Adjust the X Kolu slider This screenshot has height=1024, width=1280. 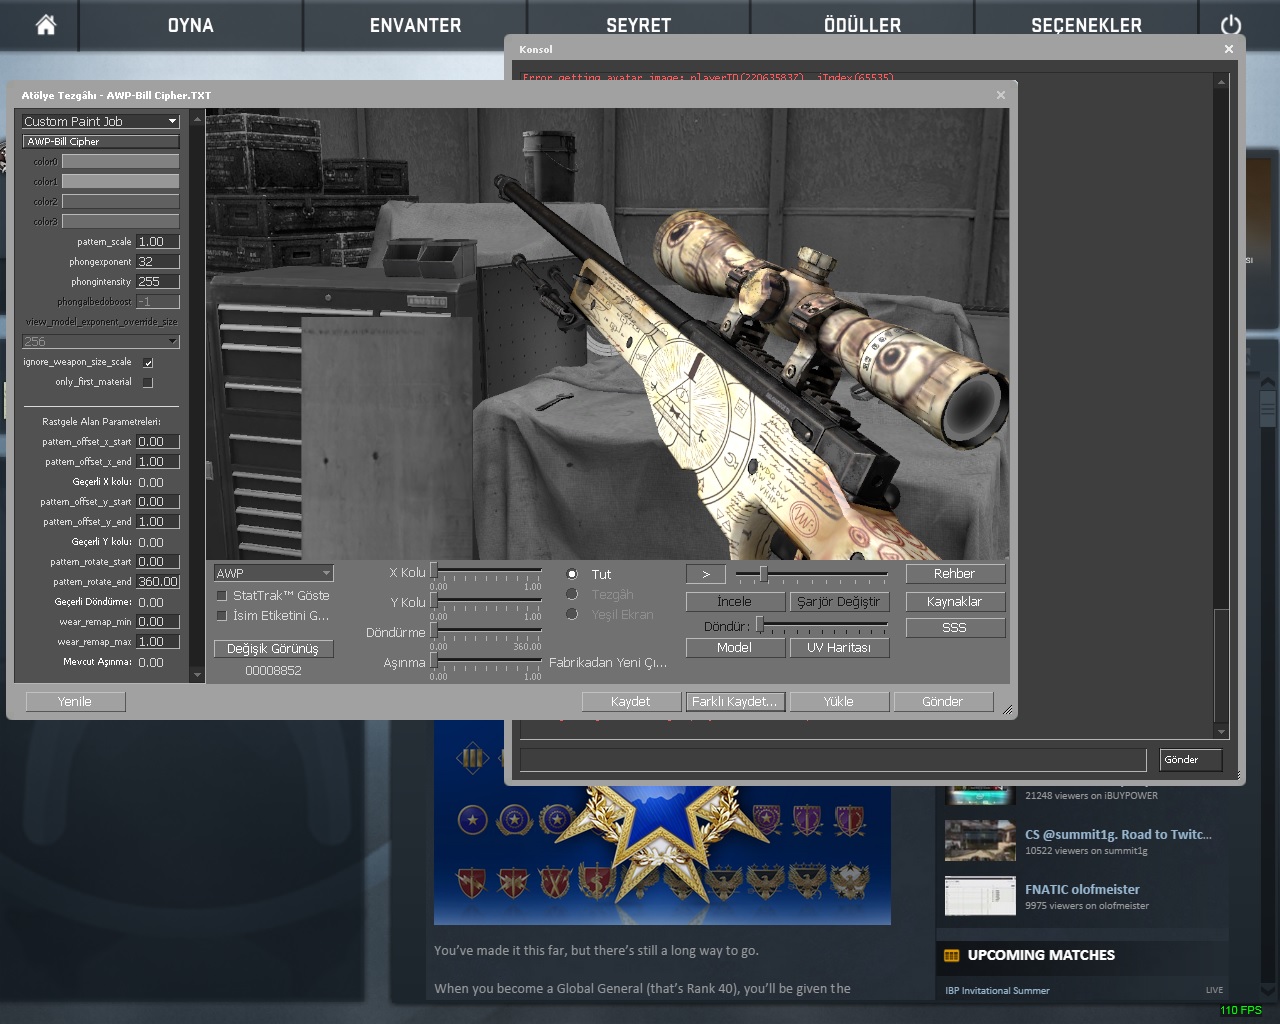point(487,571)
